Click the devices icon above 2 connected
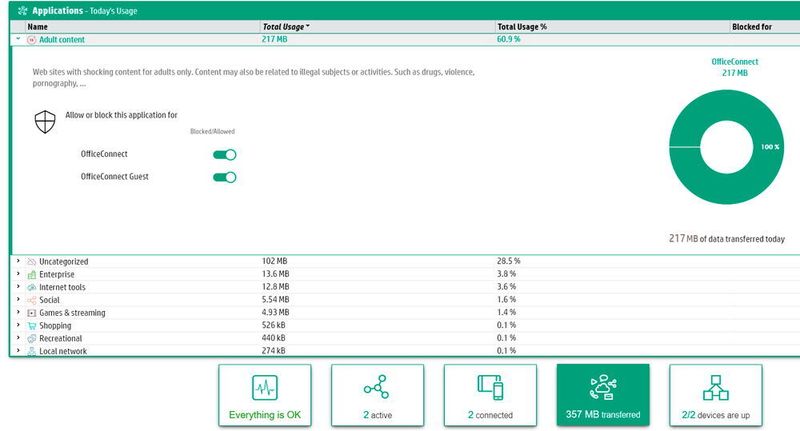 point(490,387)
